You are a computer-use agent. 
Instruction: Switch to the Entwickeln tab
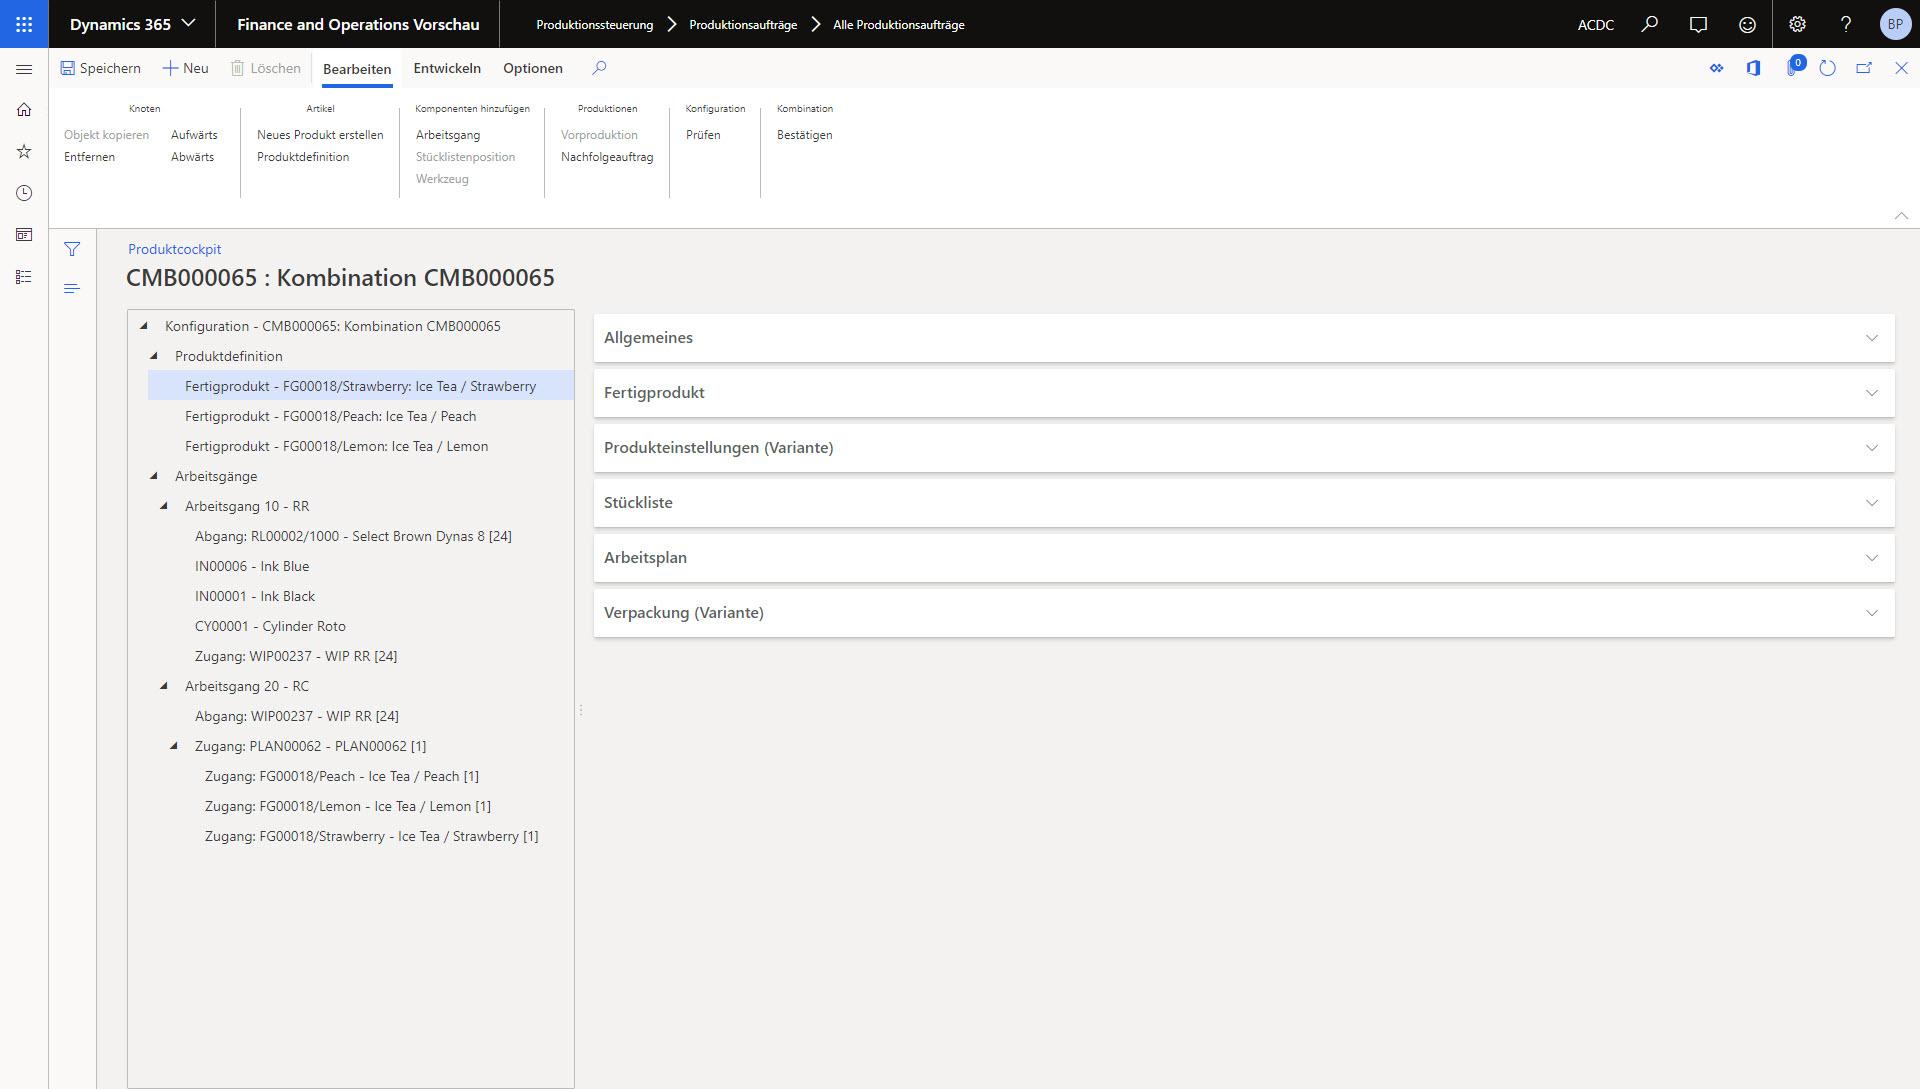pos(447,68)
